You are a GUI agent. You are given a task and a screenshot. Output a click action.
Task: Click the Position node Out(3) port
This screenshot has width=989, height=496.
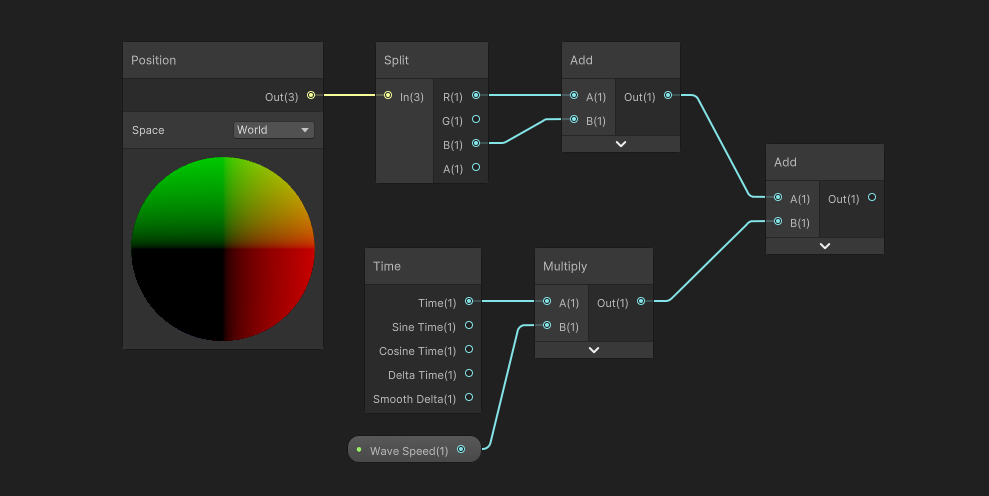(x=311, y=96)
